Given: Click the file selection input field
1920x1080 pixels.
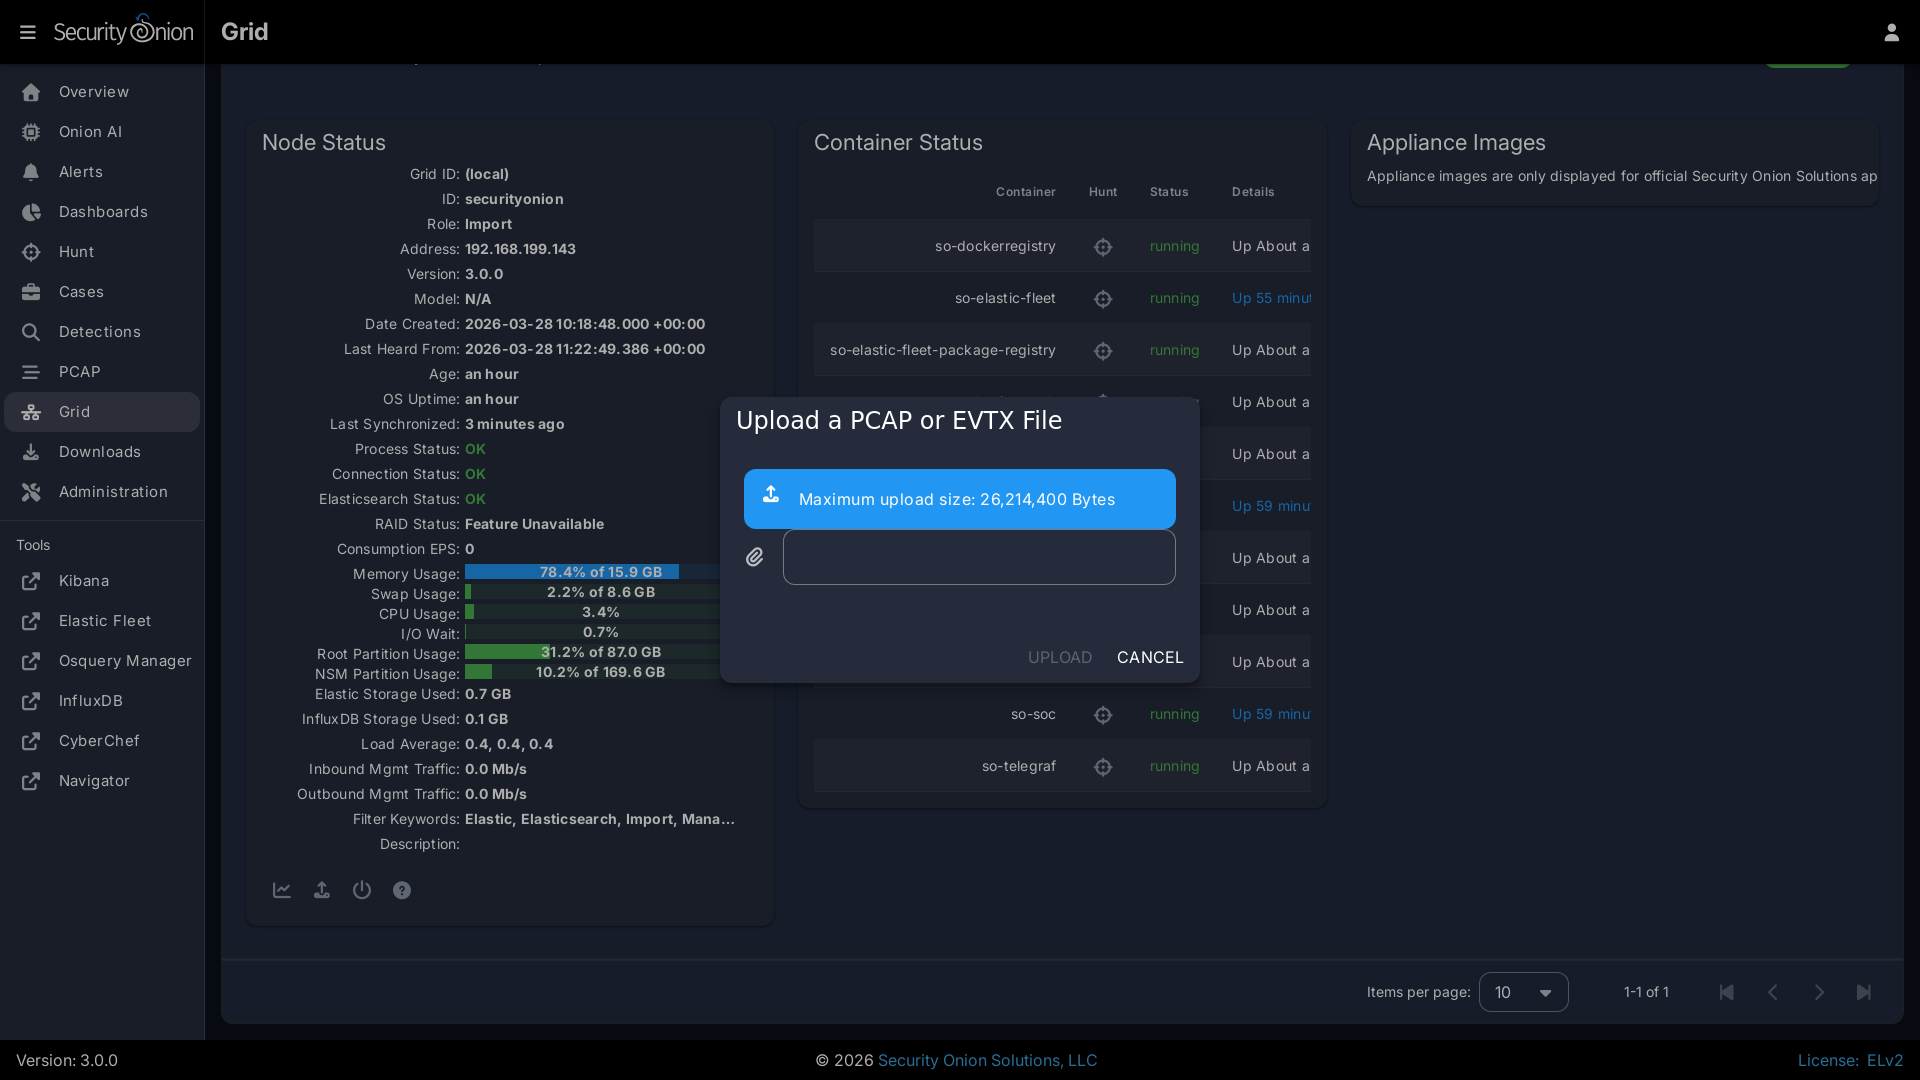Looking at the screenshot, I should [978, 557].
